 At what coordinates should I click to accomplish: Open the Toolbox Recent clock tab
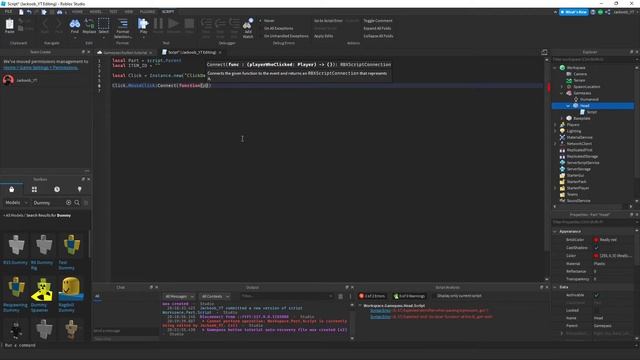[57, 189]
